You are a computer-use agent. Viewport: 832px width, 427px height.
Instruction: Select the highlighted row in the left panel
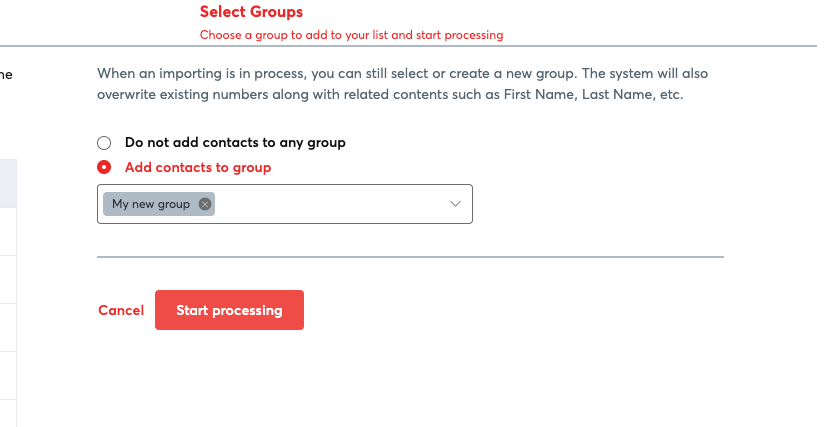pyautogui.click(x=8, y=184)
